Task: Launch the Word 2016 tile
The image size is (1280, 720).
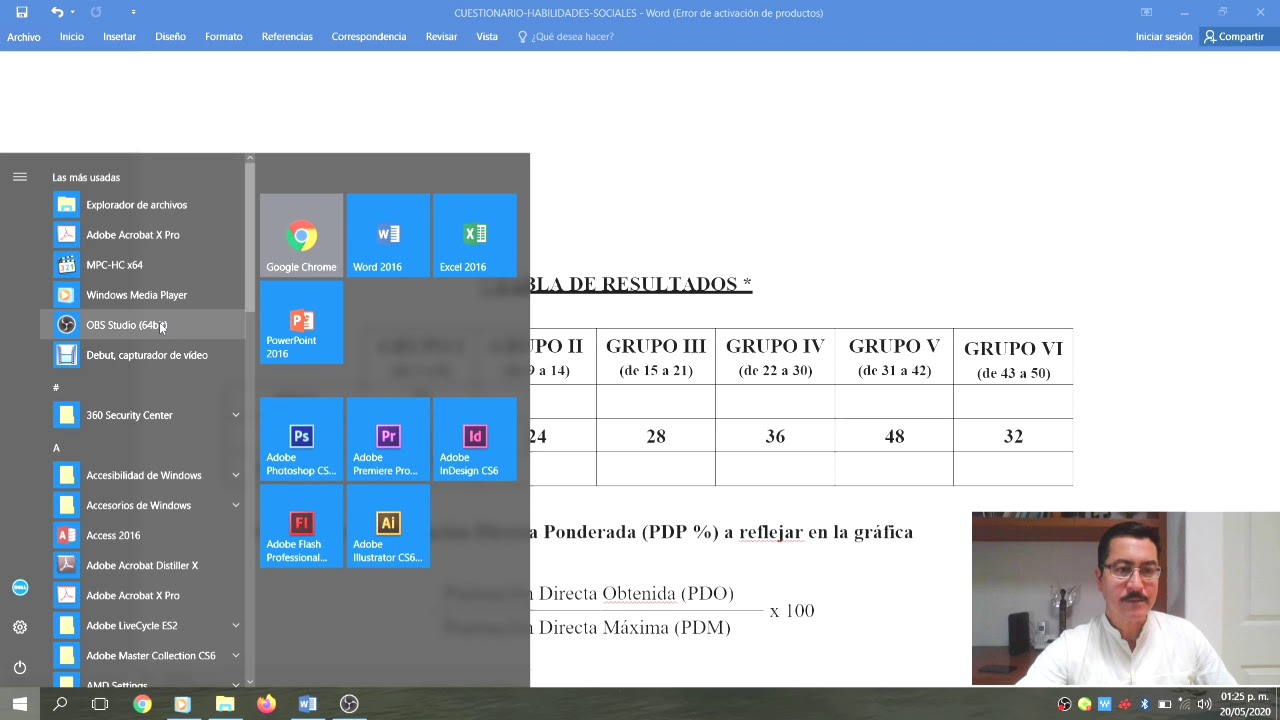Action: pos(388,236)
